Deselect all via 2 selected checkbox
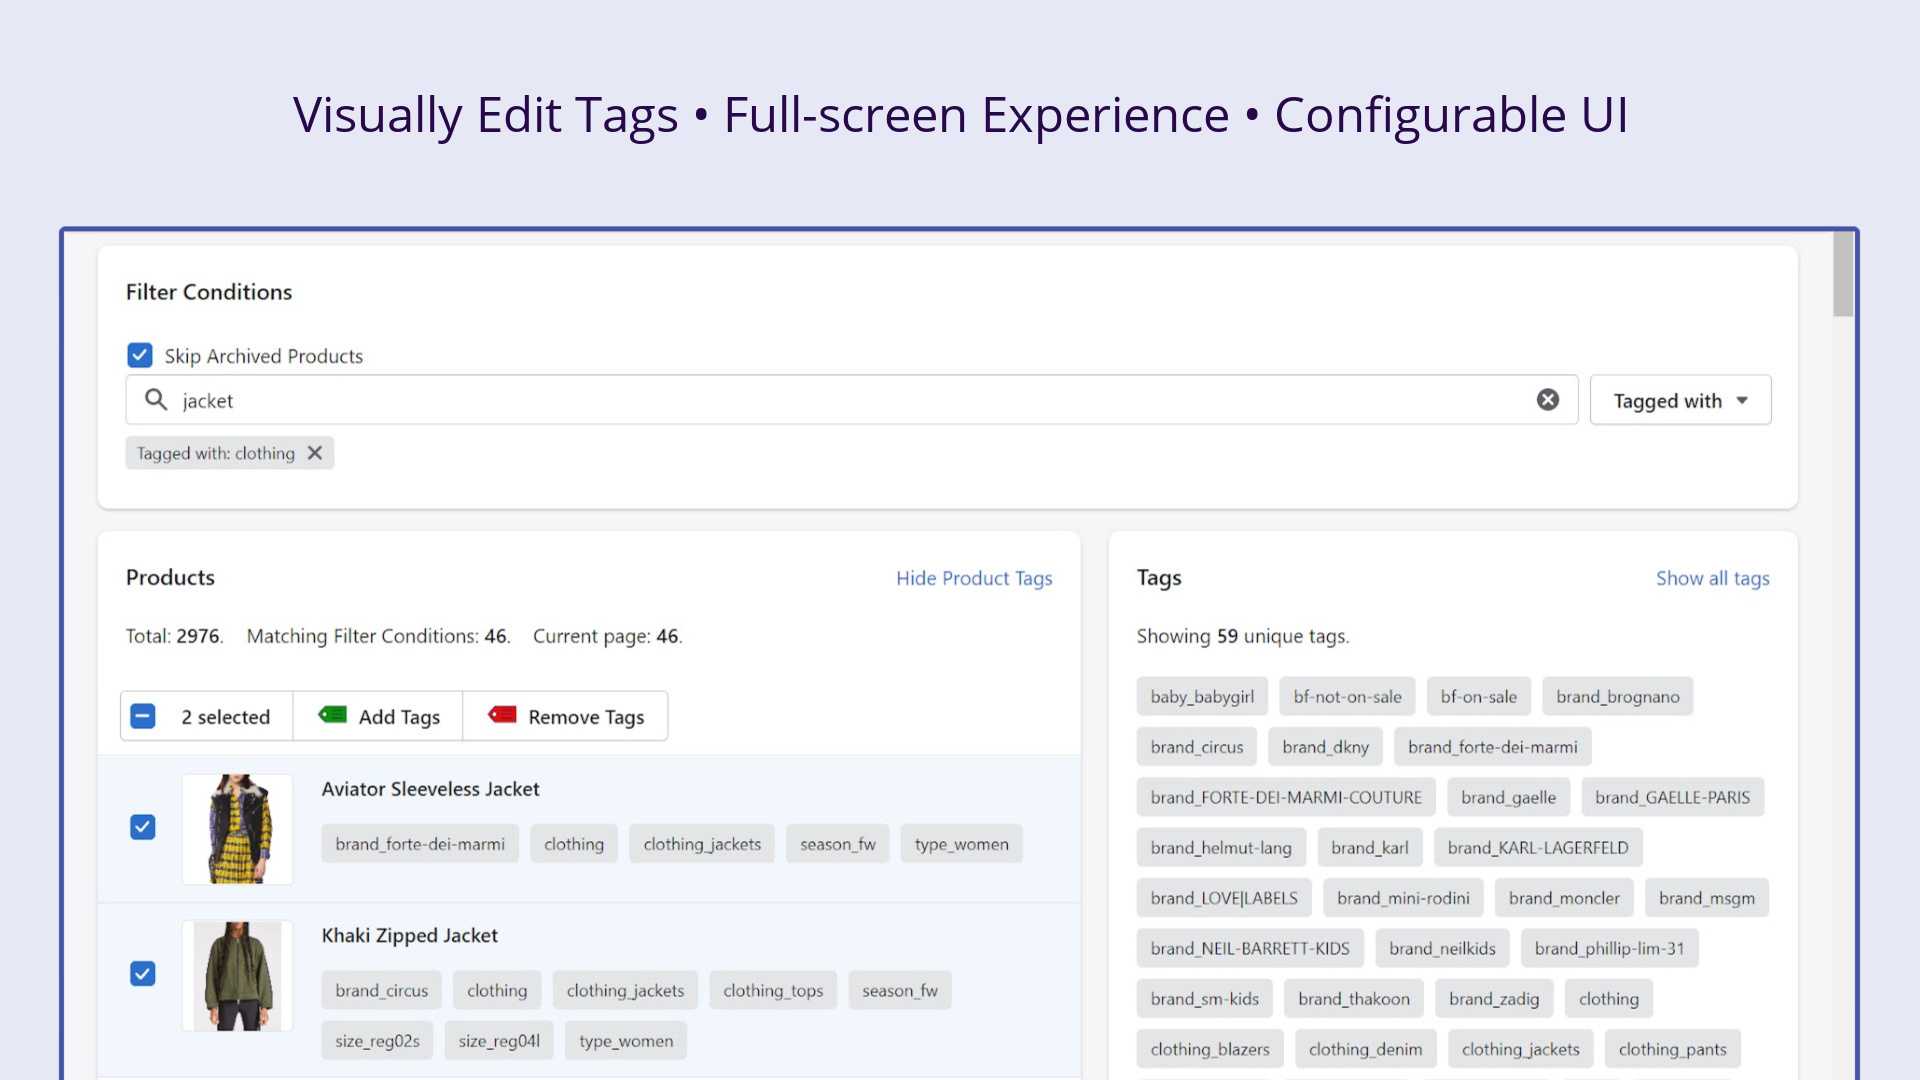The height and width of the screenshot is (1080, 1920). 143,716
